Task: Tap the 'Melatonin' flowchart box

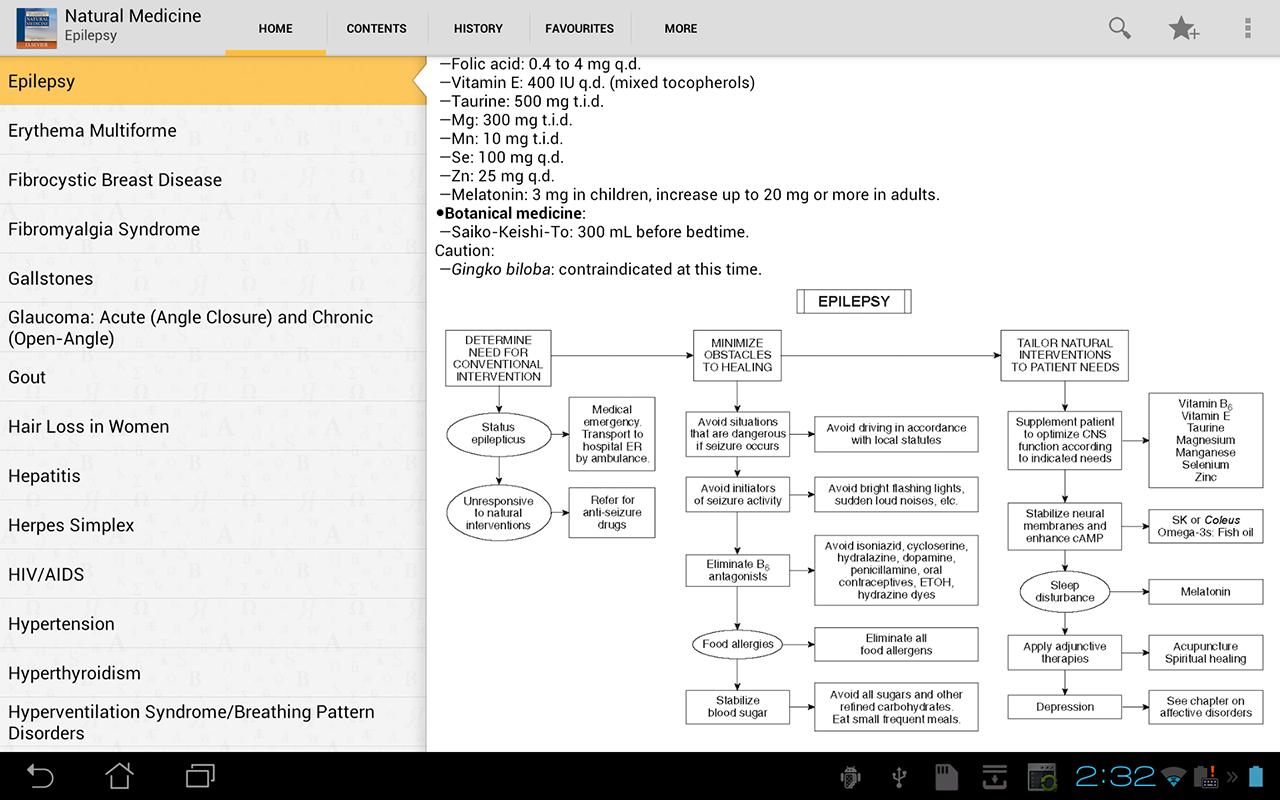Action: [1205, 592]
